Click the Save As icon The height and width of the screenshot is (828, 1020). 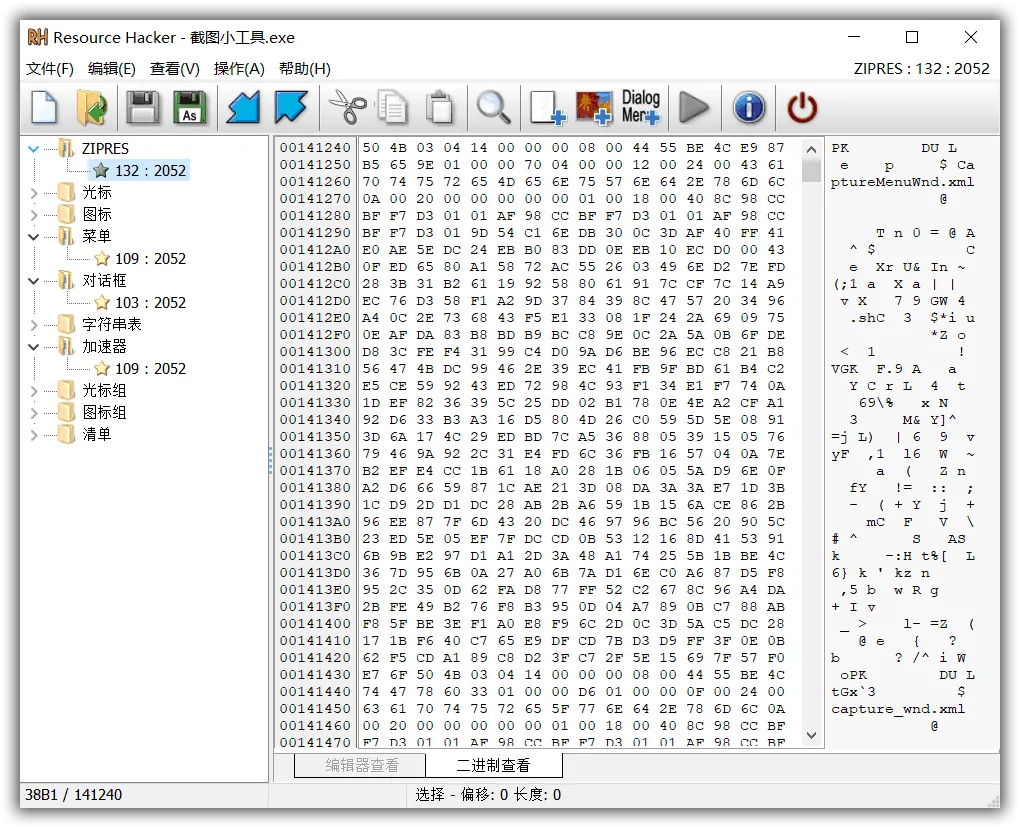(x=190, y=108)
